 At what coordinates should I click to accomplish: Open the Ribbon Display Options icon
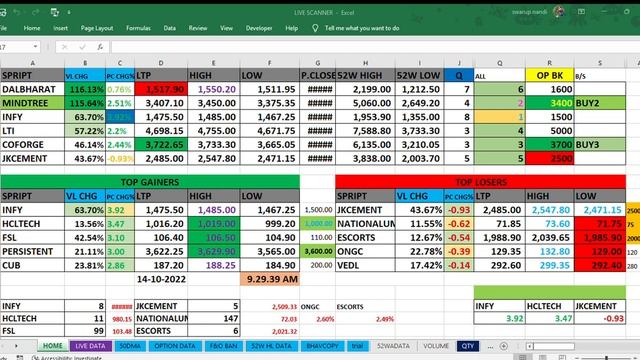pyautogui.click(x=581, y=12)
